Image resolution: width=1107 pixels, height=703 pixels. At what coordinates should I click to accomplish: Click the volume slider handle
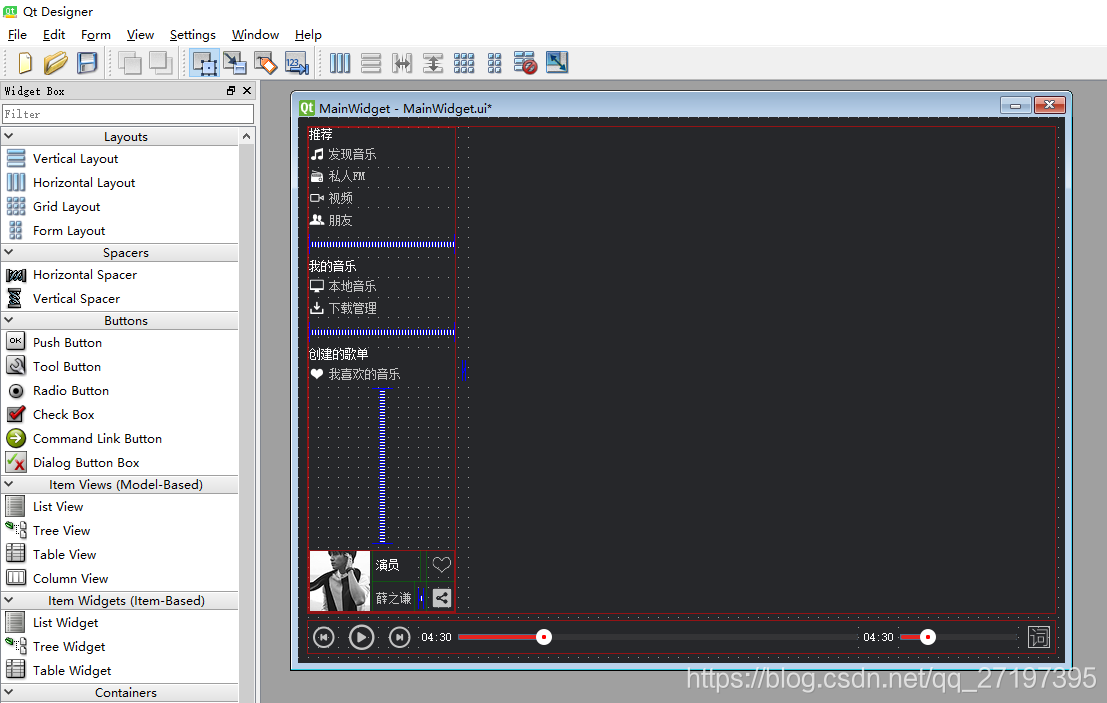tap(928, 637)
